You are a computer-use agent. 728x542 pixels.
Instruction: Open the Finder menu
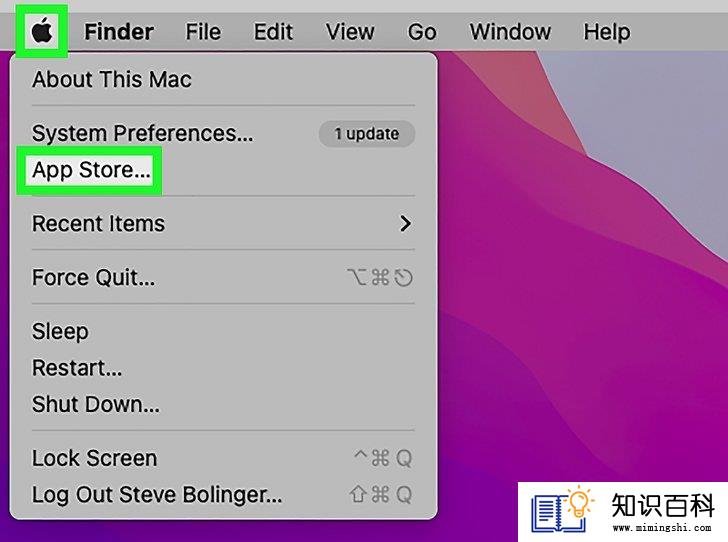pyautogui.click(x=119, y=32)
